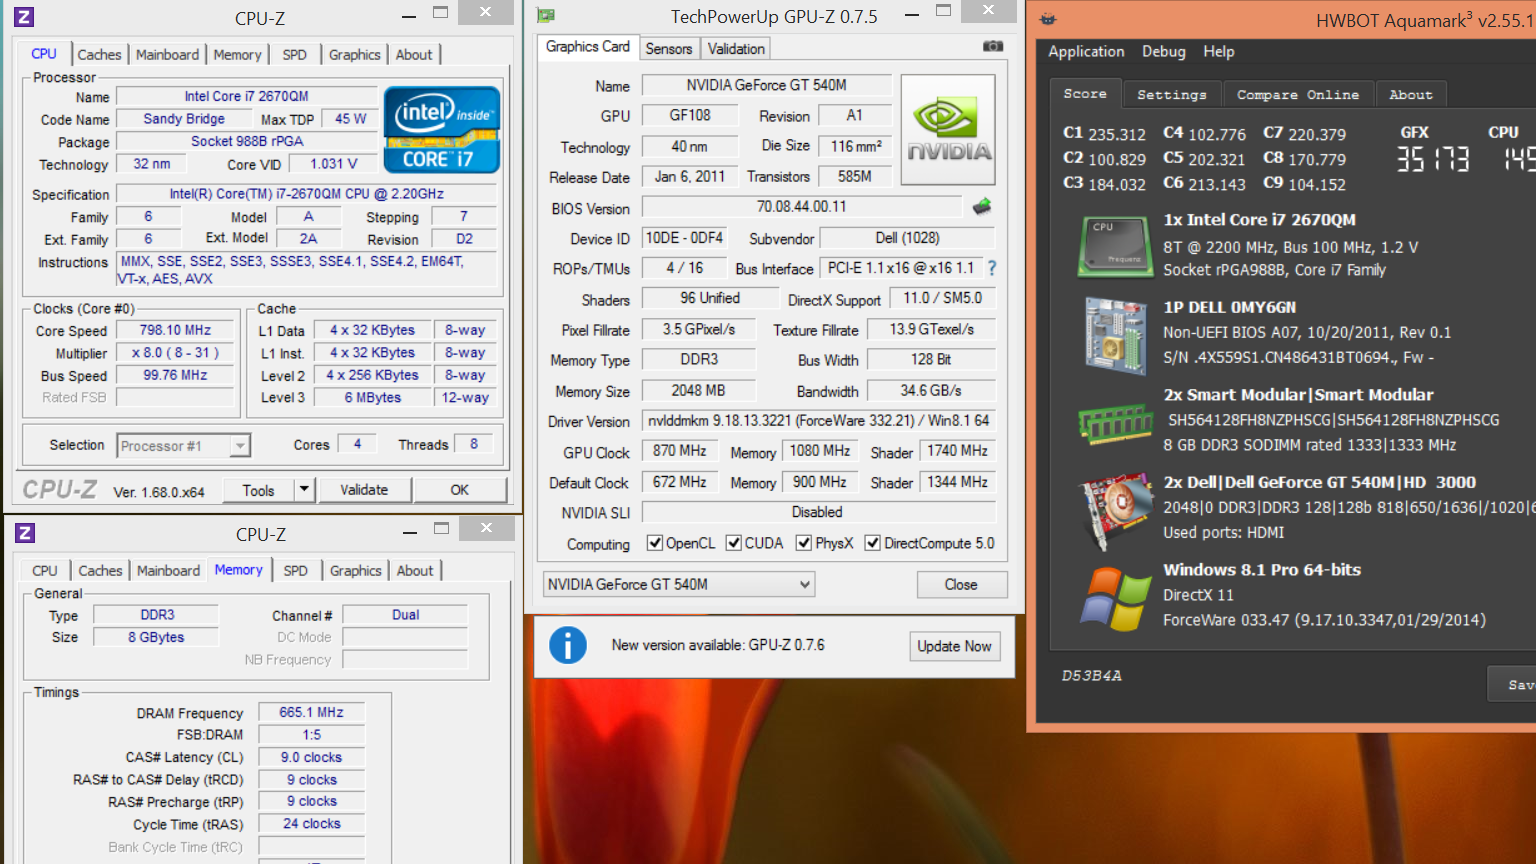Open Help menu in Aquamark

click(x=1218, y=51)
